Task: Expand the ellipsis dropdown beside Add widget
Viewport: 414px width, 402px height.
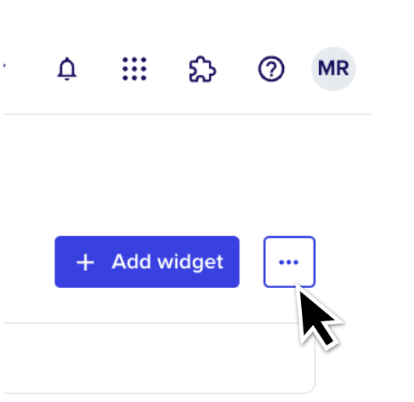Action: [289, 262]
